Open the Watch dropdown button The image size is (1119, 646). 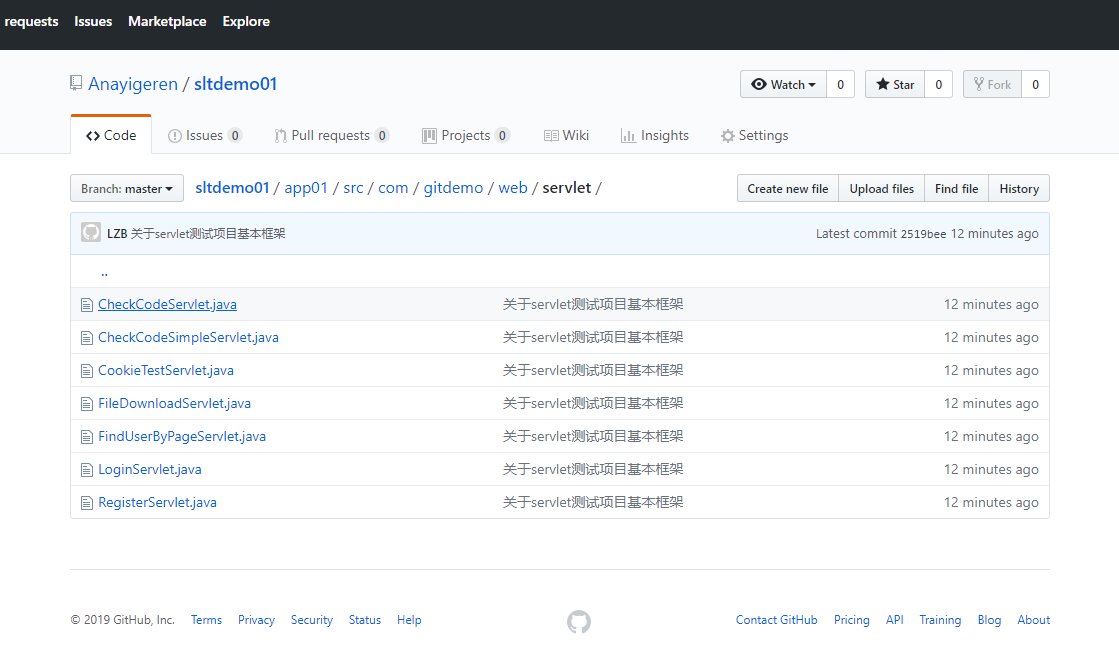[783, 84]
